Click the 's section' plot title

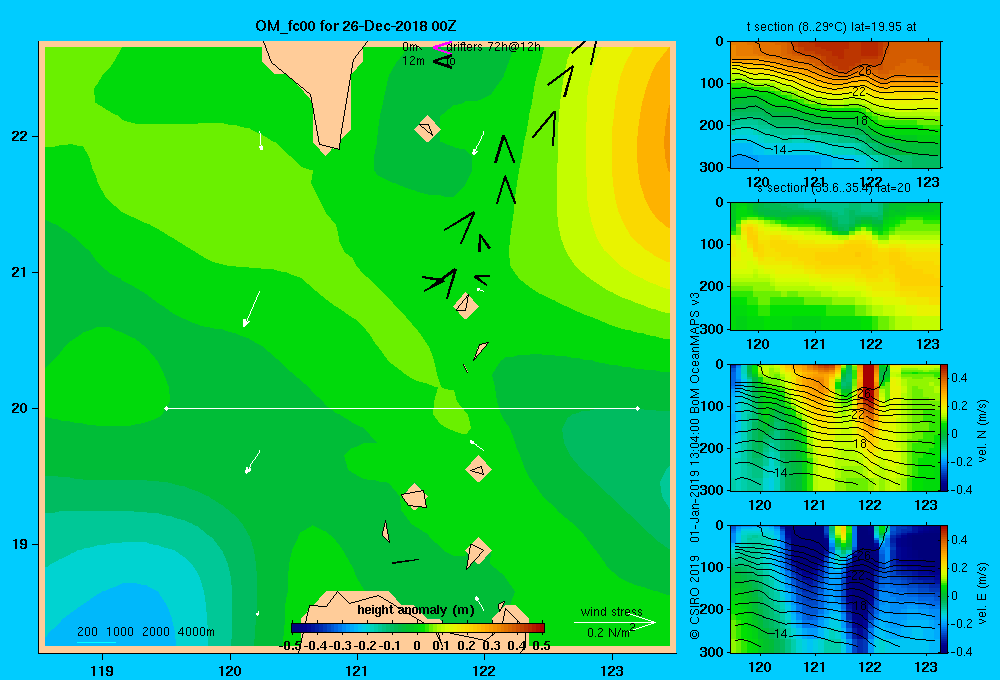tap(834, 188)
